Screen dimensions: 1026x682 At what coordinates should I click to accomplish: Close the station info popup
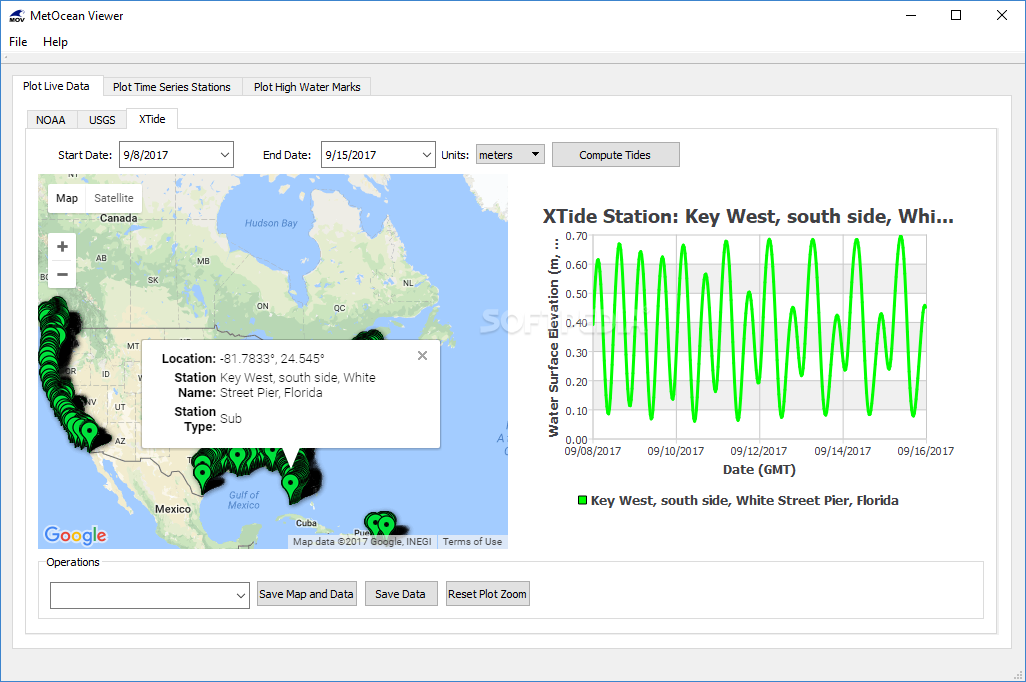pos(422,355)
